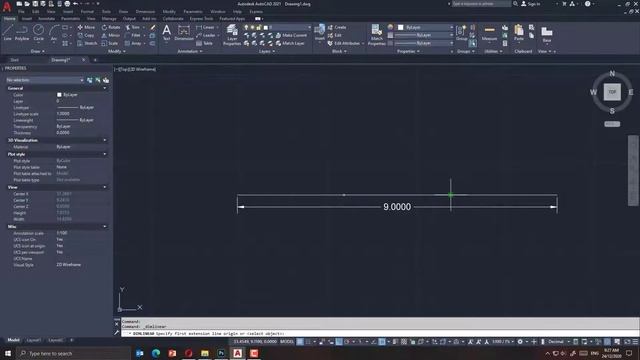
Task: Click Edit Attributes in Block panel
Action: 345,43
